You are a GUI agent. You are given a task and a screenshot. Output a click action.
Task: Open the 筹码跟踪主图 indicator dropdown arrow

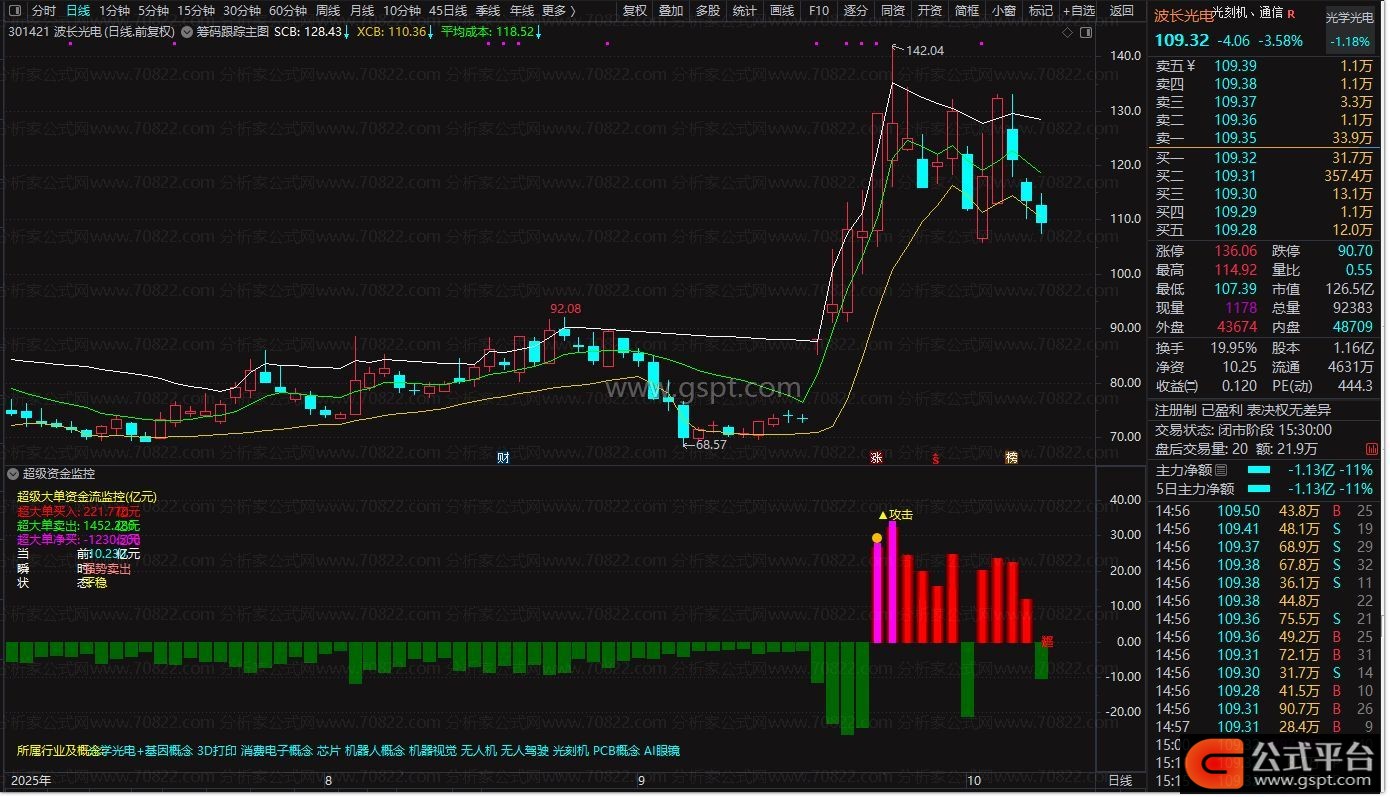click(187, 31)
